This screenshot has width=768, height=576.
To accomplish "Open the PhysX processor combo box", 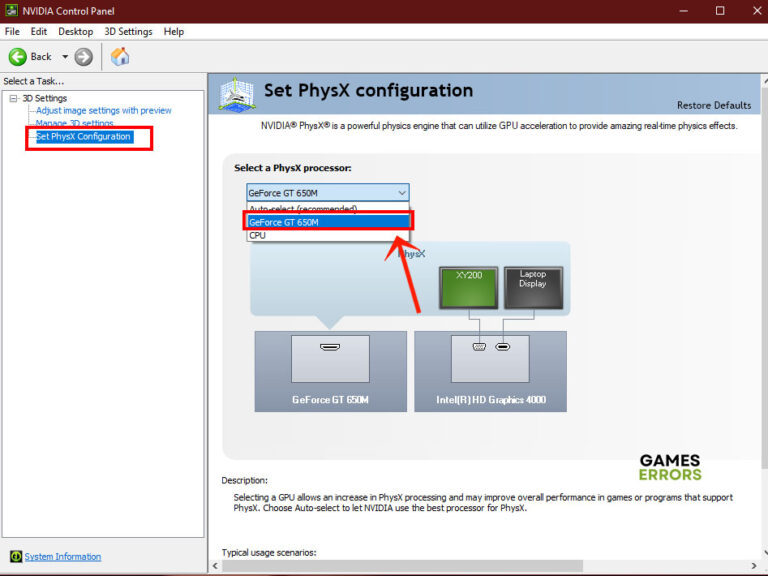I will tap(327, 193).
